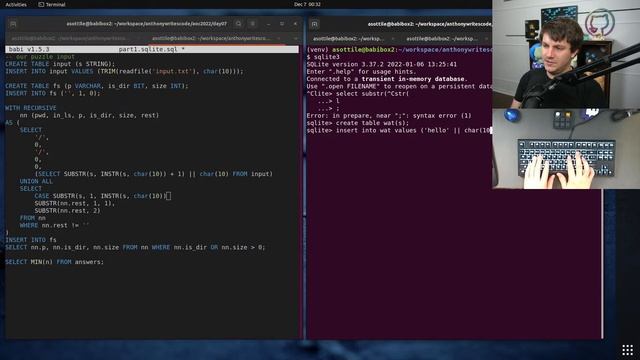Click right terminal window title text
The image size is (640, 360).
(429, 24)
